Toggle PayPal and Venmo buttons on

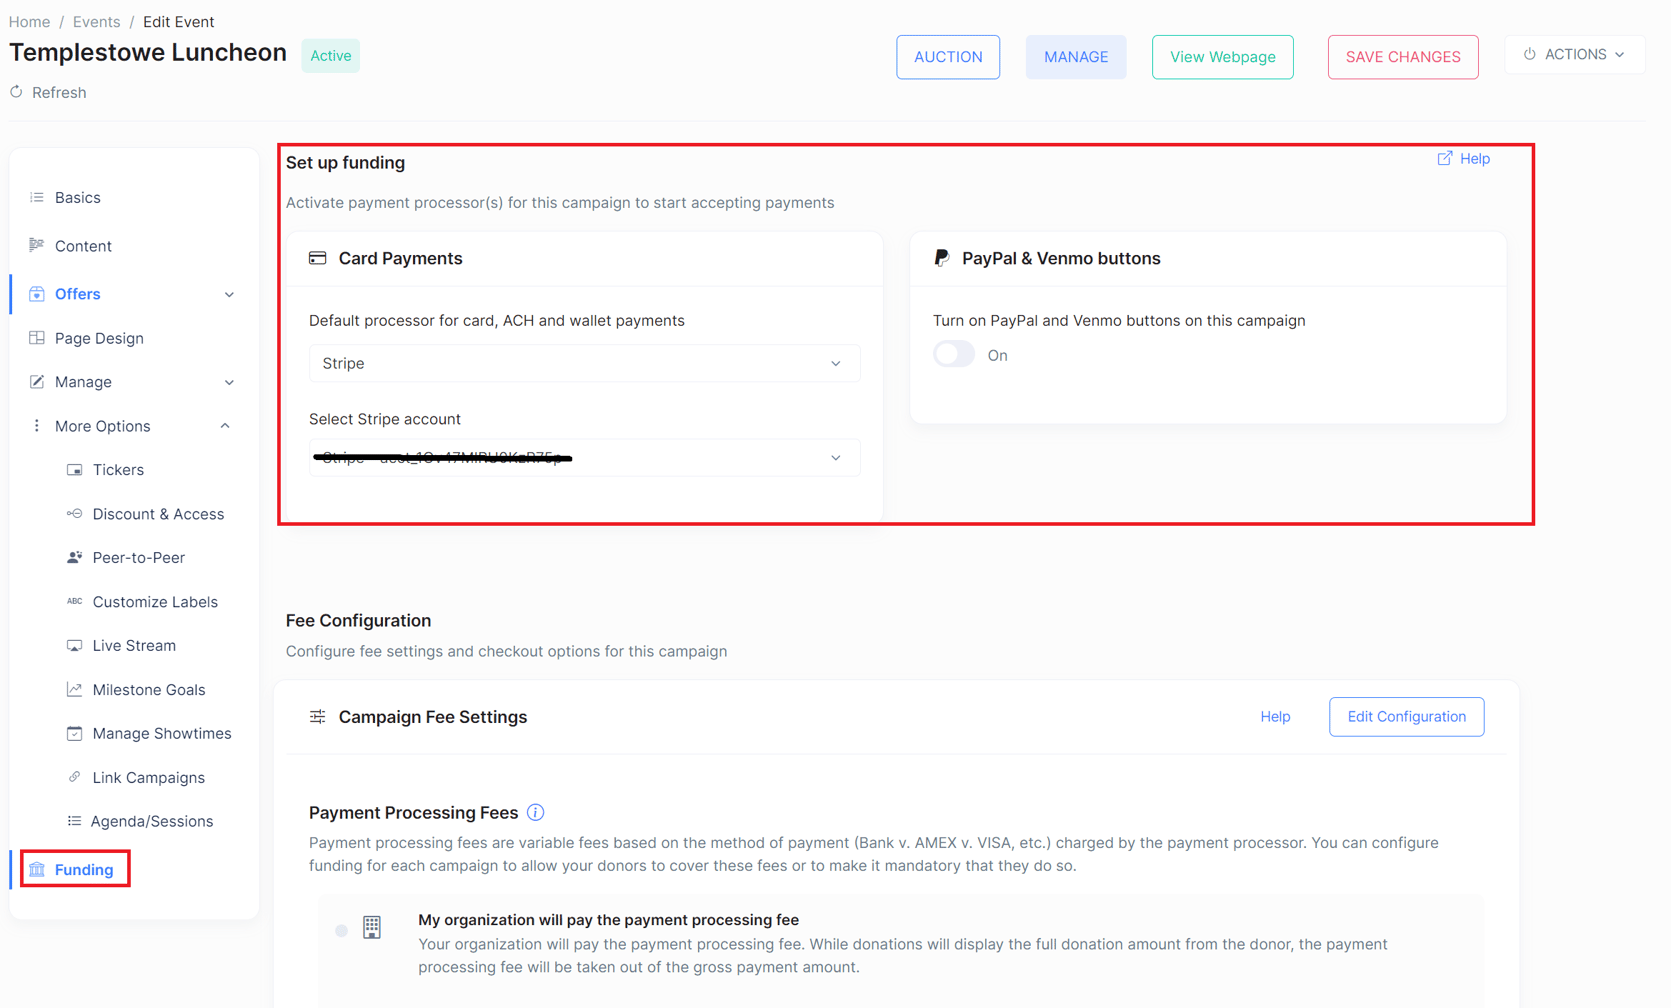(954, 355)
